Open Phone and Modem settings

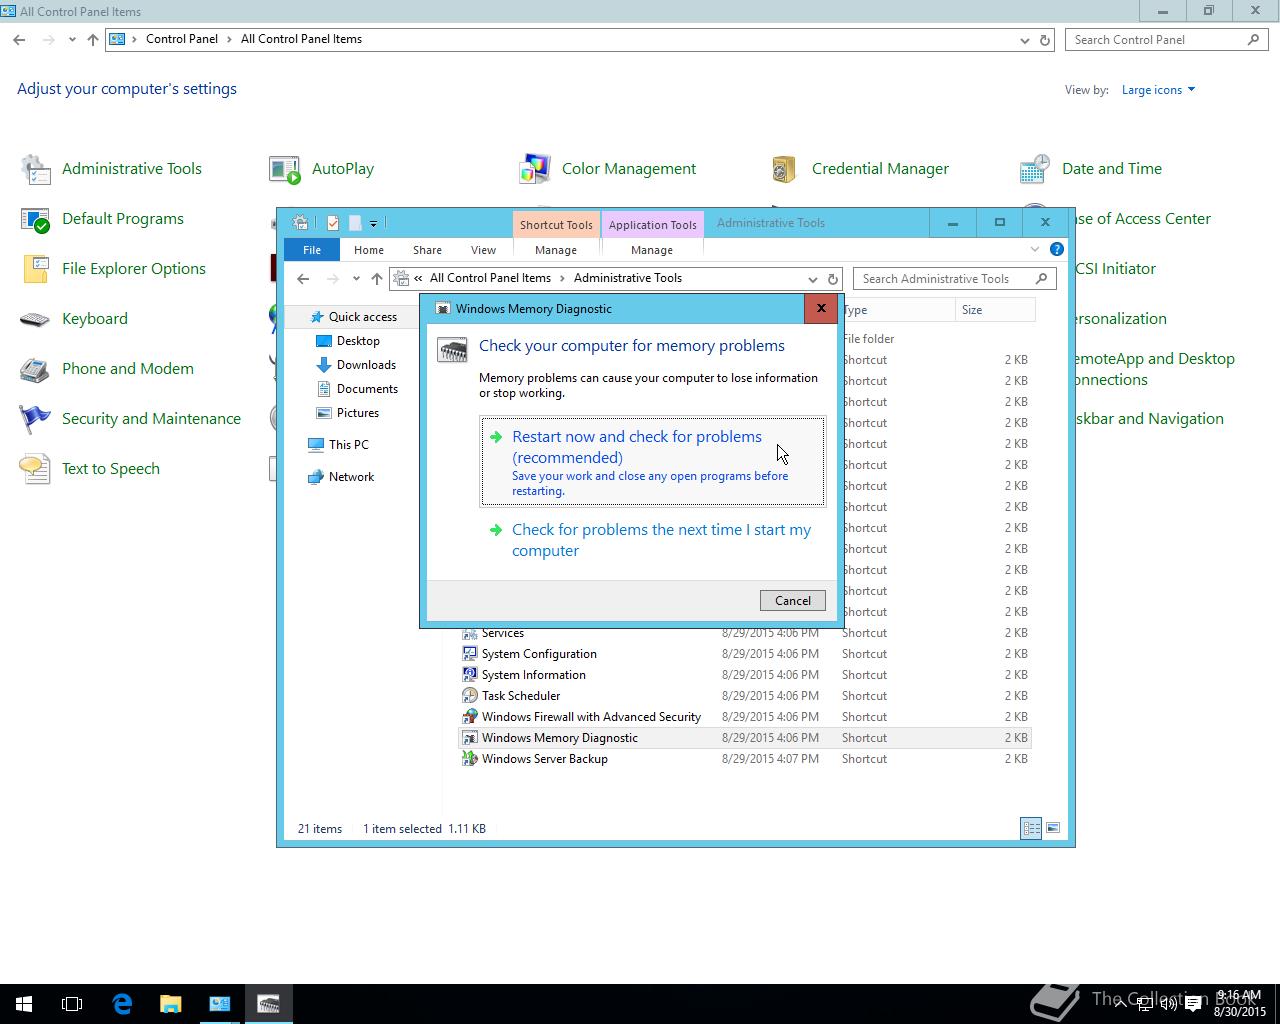[107, 369]
